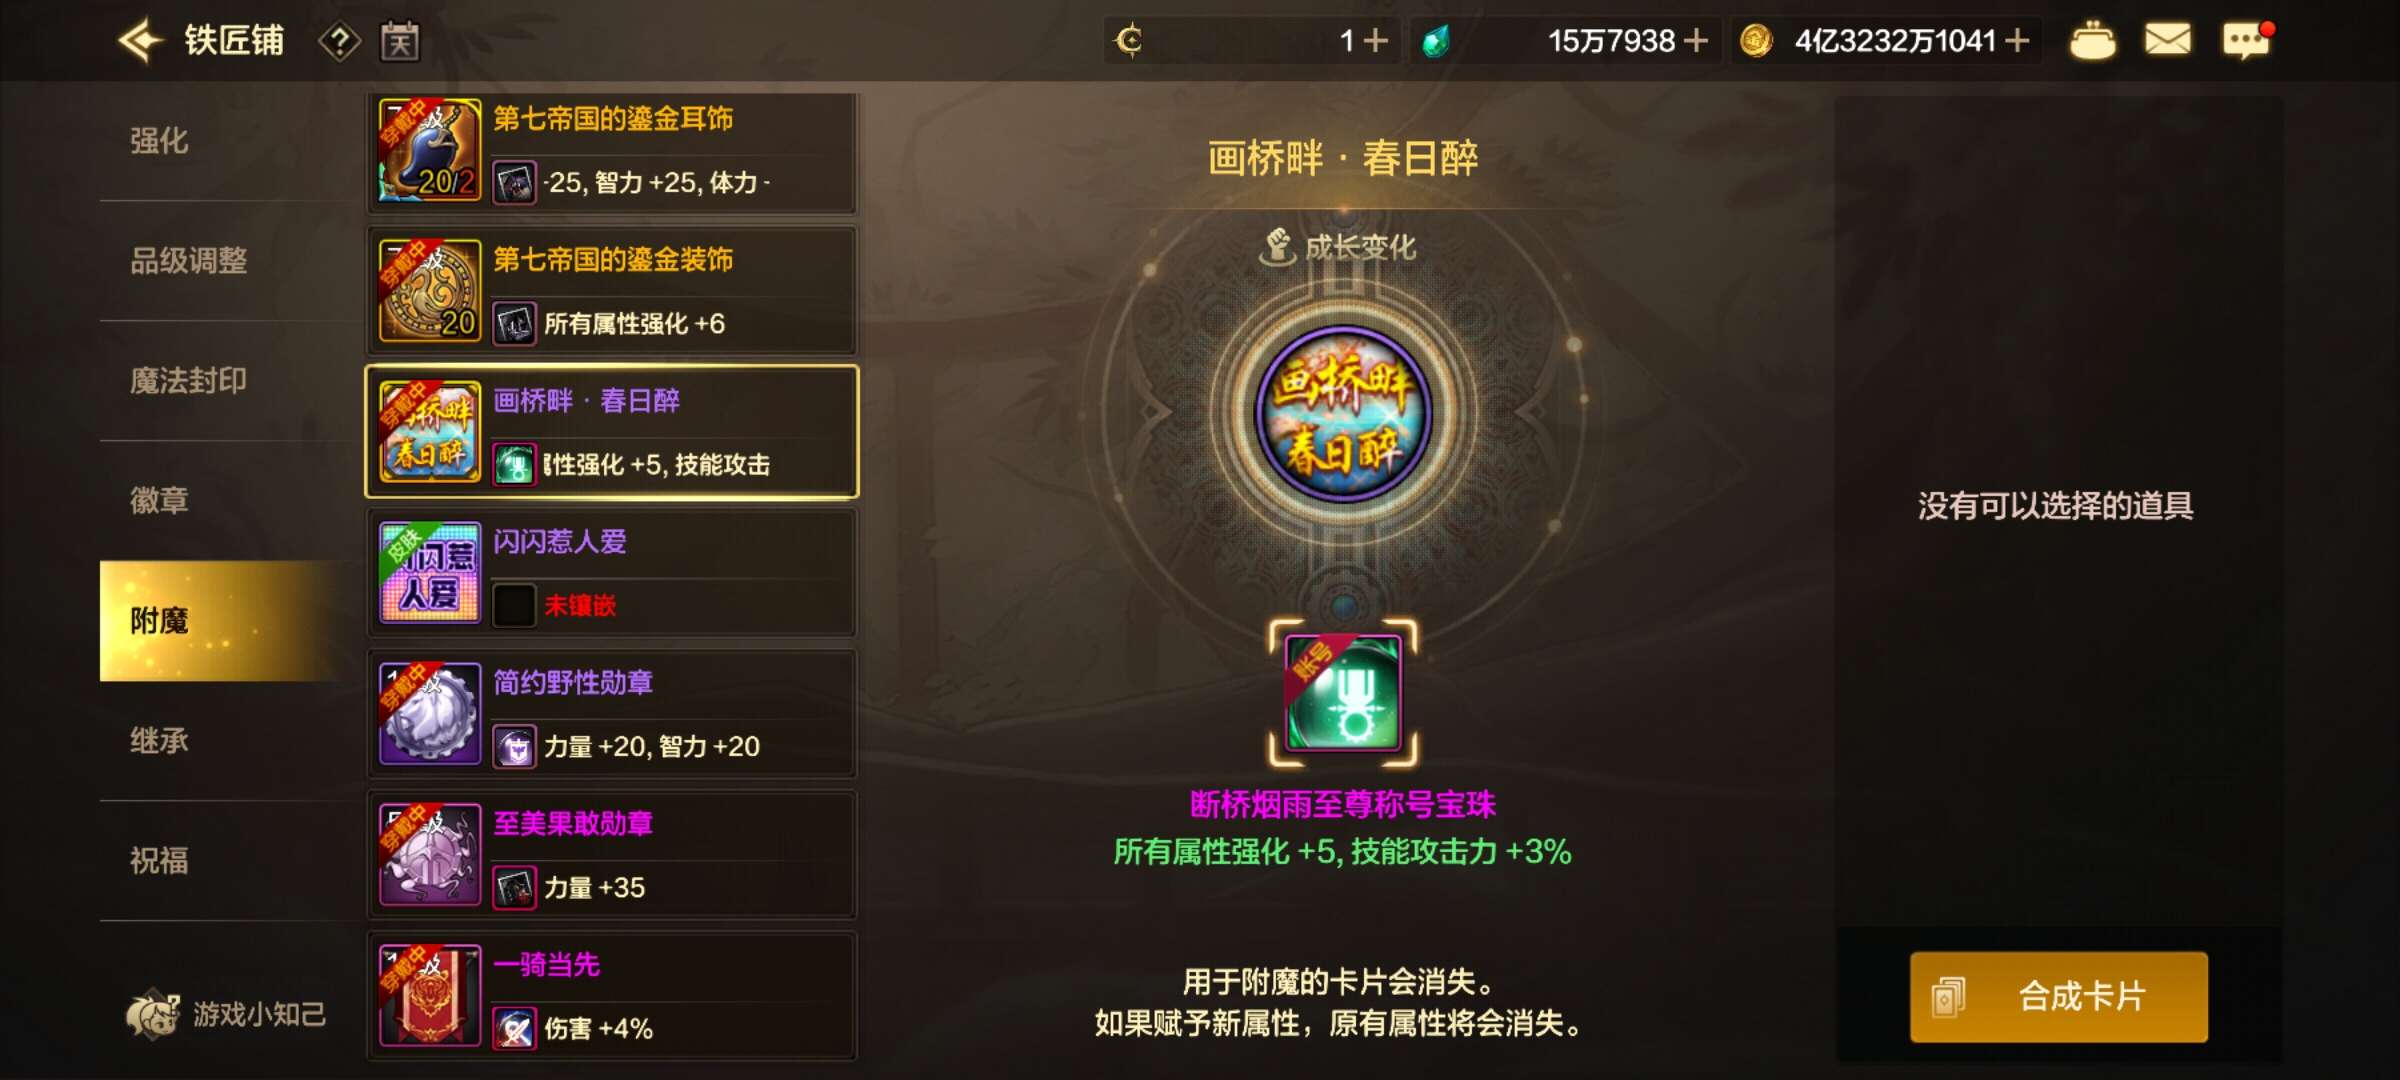Select 第七帝国的鎏金耳饰 in equipment list
The image size is (2400, 1080).
pos(612,153)
